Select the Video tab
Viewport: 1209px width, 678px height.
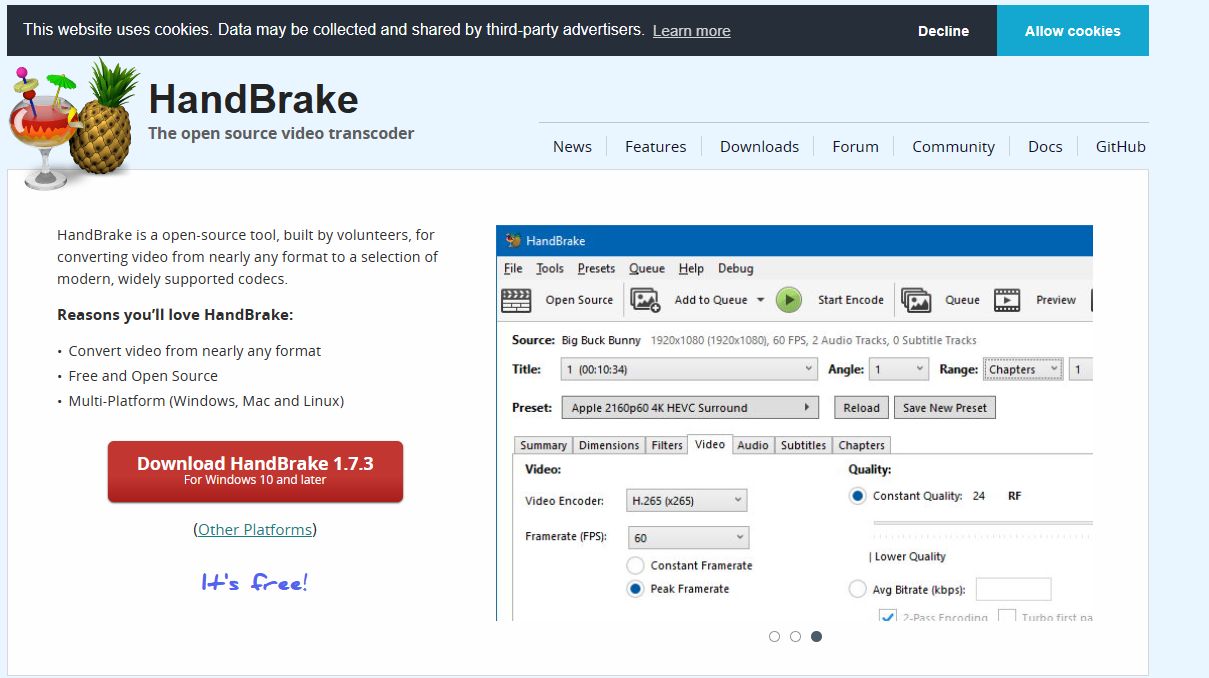[710, 445]
